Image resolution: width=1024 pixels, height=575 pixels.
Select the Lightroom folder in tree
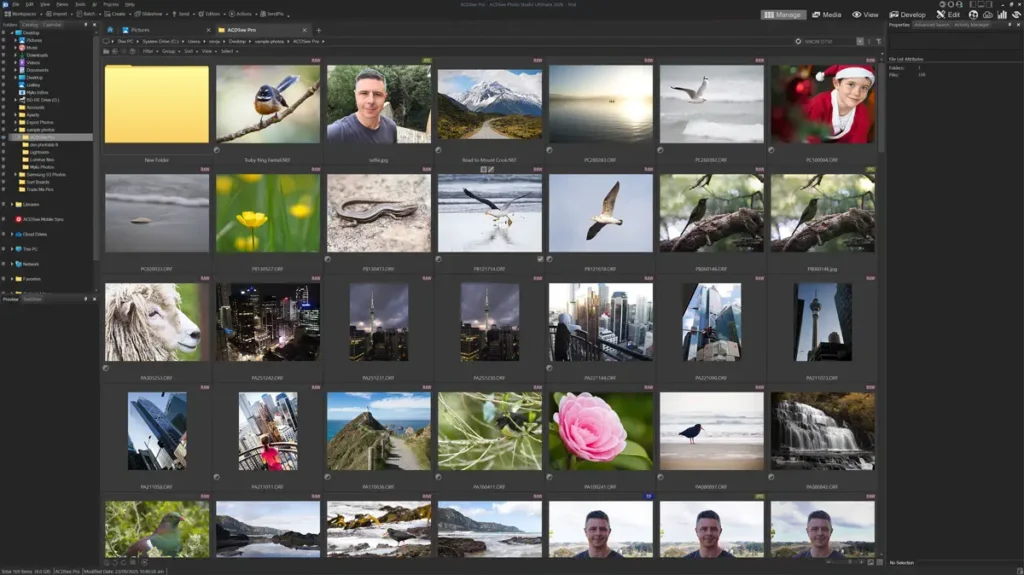coord(39,152)
